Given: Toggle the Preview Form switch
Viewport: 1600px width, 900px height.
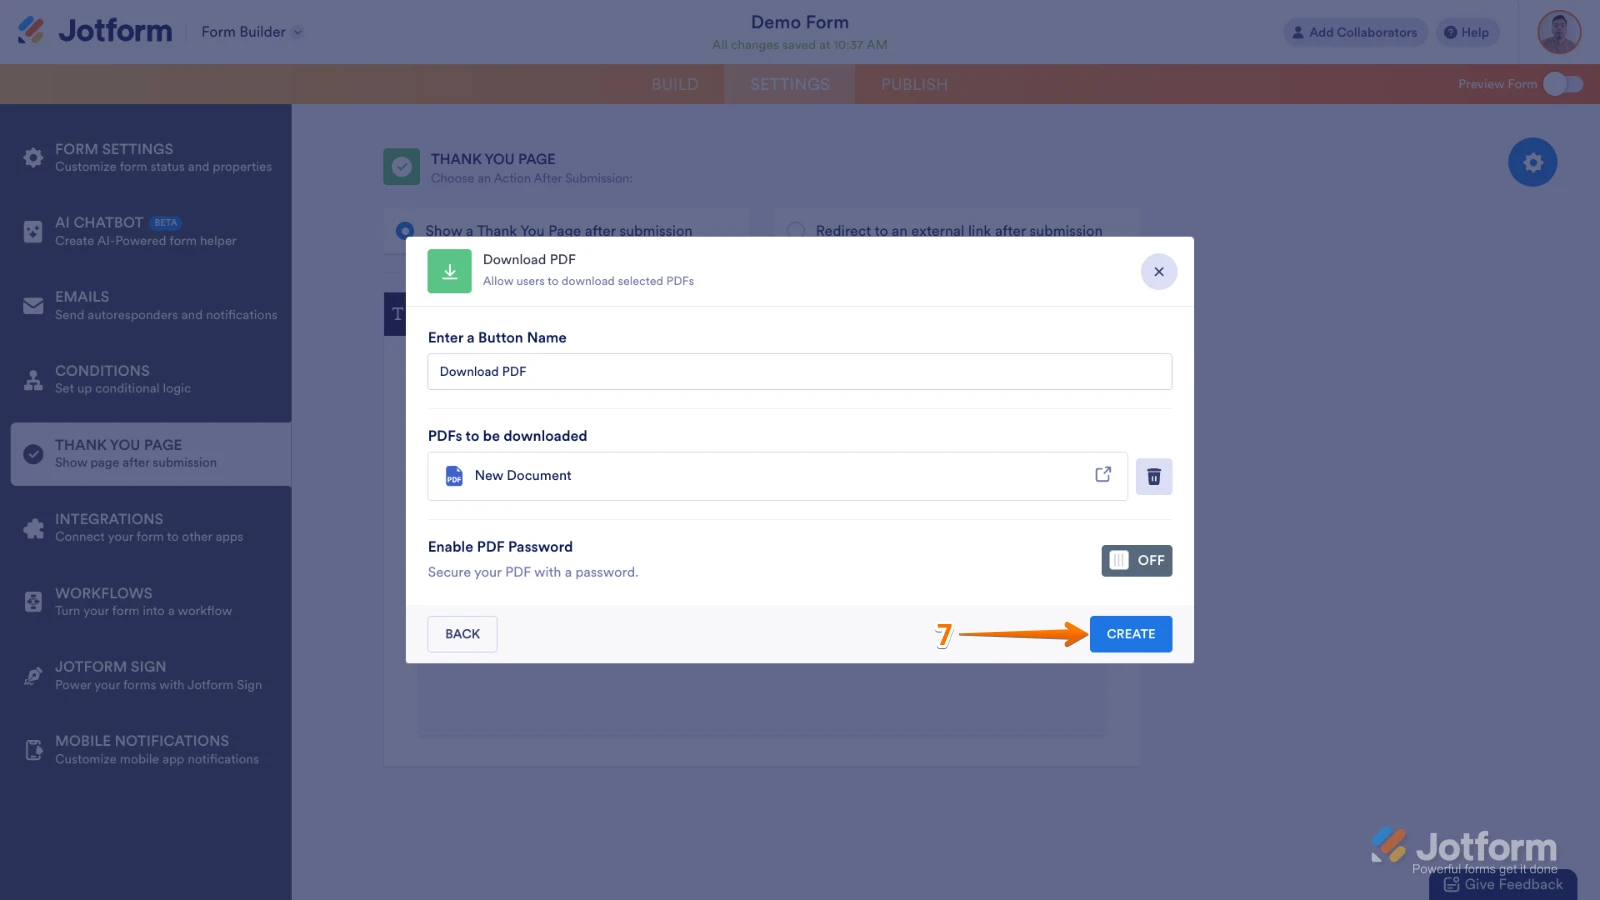Looking at the screenshot, I should (x=1563, y=84).
